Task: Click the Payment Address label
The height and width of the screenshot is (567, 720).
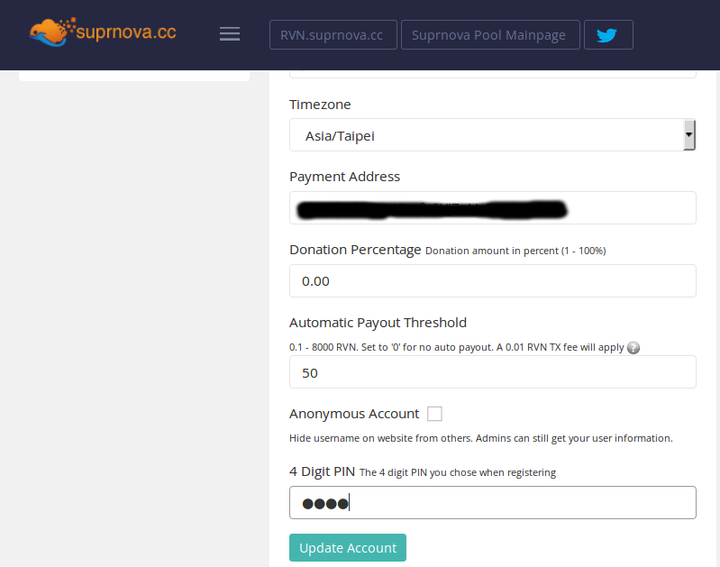Action: [344, 177]
